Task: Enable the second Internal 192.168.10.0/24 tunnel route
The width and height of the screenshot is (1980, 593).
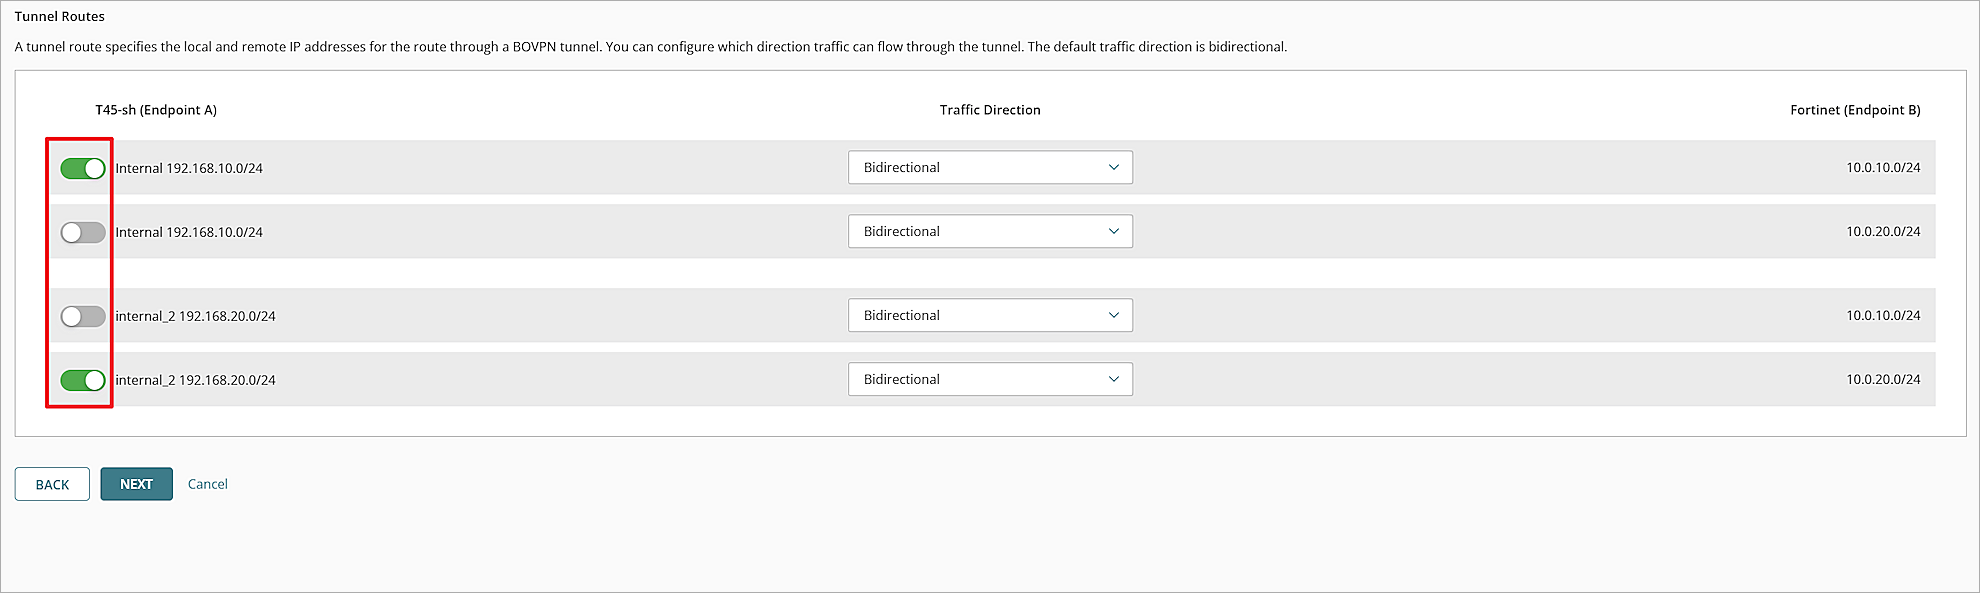Action: click(83, 231)
